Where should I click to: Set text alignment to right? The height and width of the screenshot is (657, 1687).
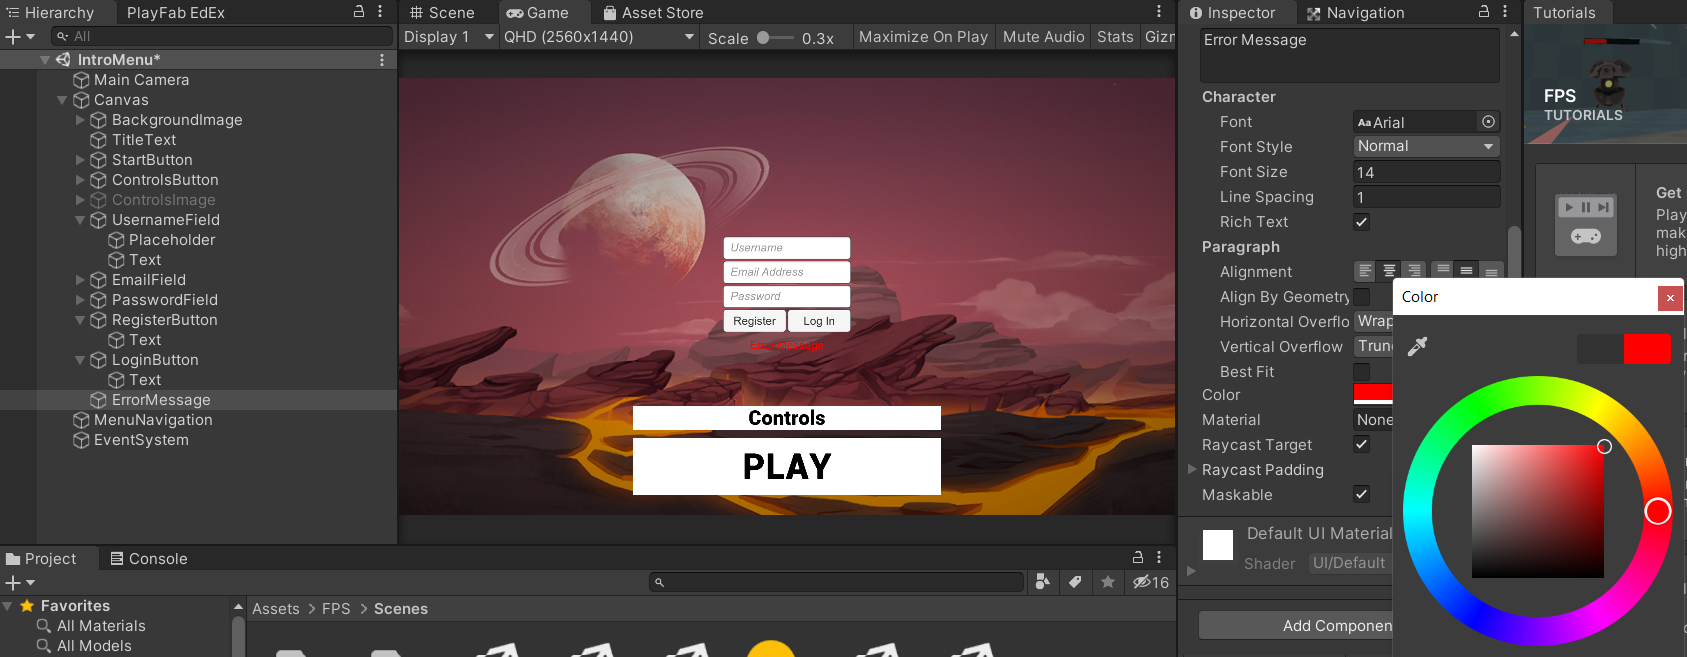click(1413, 271)
